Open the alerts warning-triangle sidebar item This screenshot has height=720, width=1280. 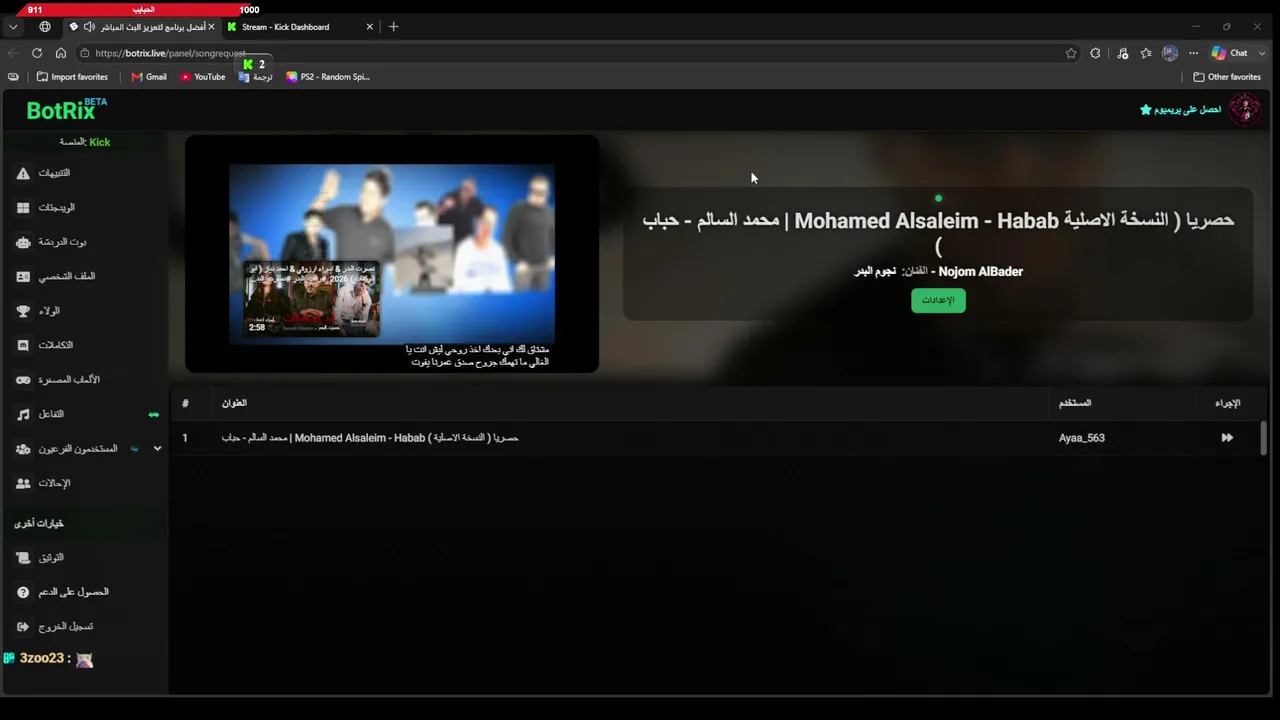point(23,173)
